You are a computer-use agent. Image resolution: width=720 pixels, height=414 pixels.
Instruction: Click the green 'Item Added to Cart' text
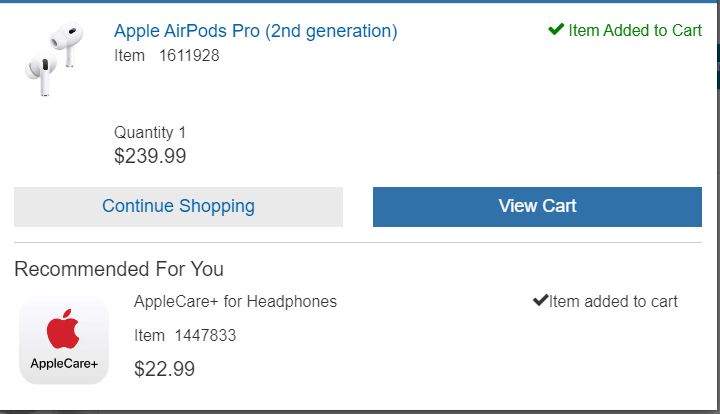point(635,31)
